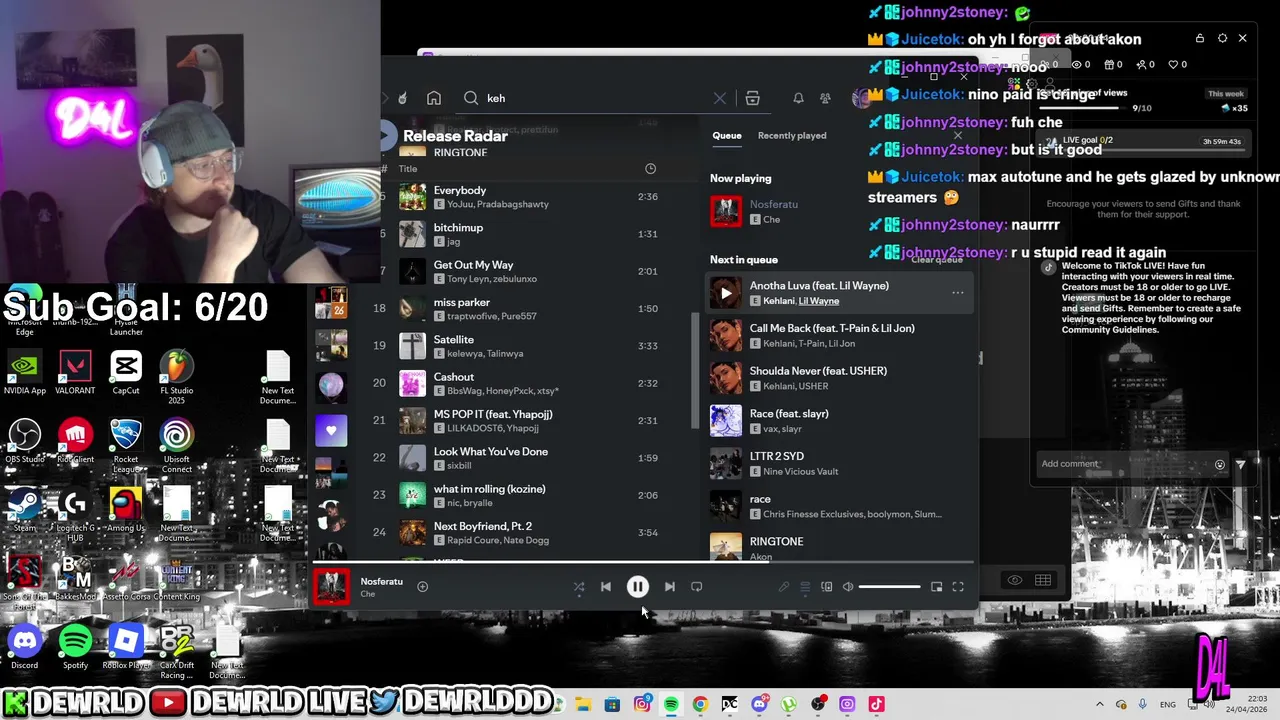Clear the Spotify search text
Screen dimensions: 1280x720
click(x=719, y=98)
